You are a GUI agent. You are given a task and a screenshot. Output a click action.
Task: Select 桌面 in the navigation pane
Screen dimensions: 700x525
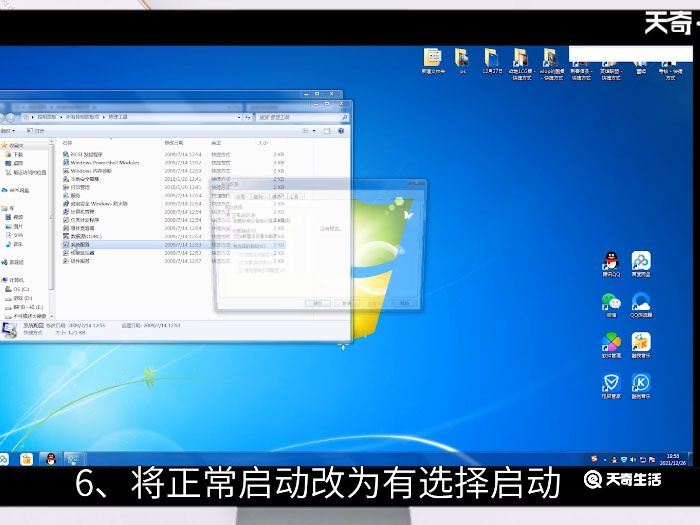pos(14,163)
